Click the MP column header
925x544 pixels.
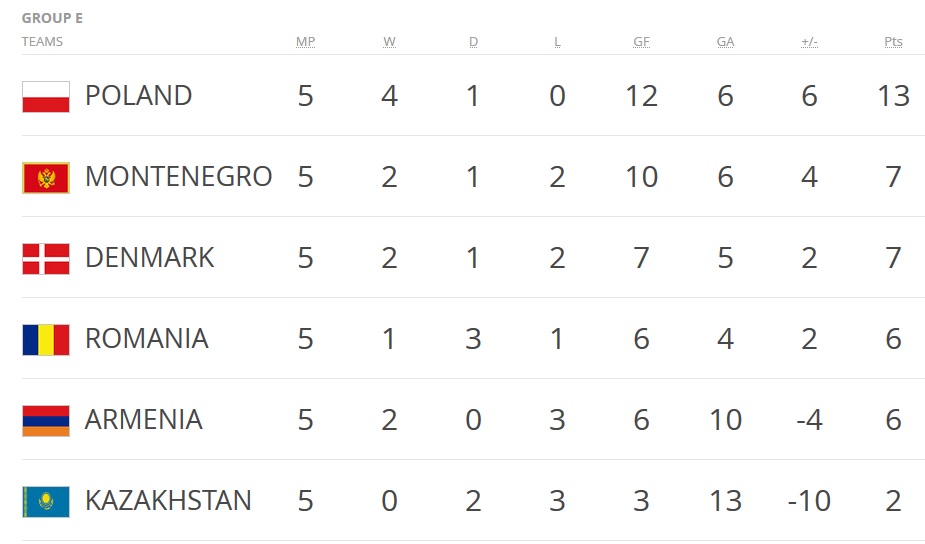tap(305, 42)
